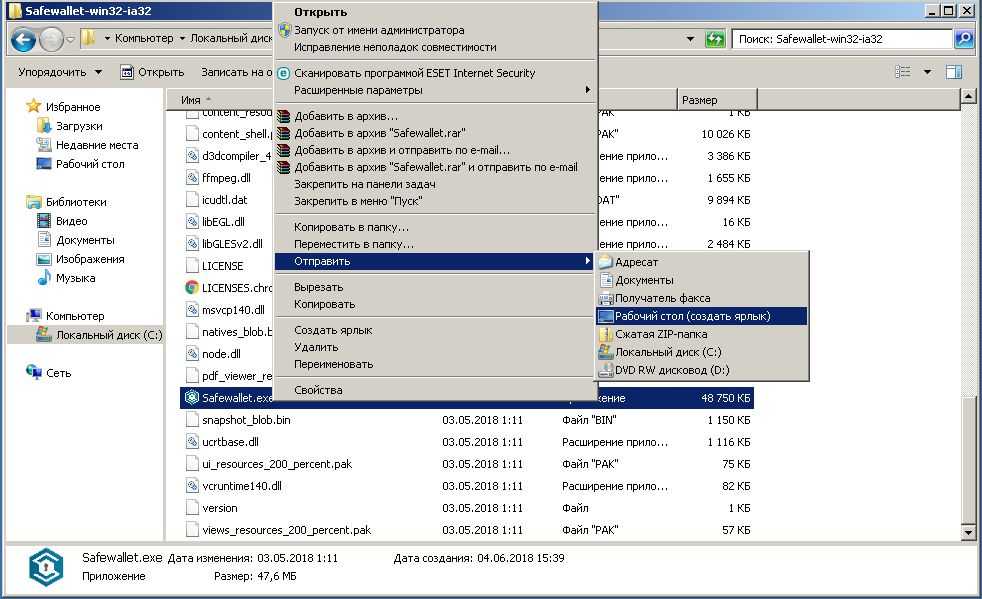Click the scrollbar up arrow
The height and width of the screenshot is (599, 982).
click(x=968, y=96)
